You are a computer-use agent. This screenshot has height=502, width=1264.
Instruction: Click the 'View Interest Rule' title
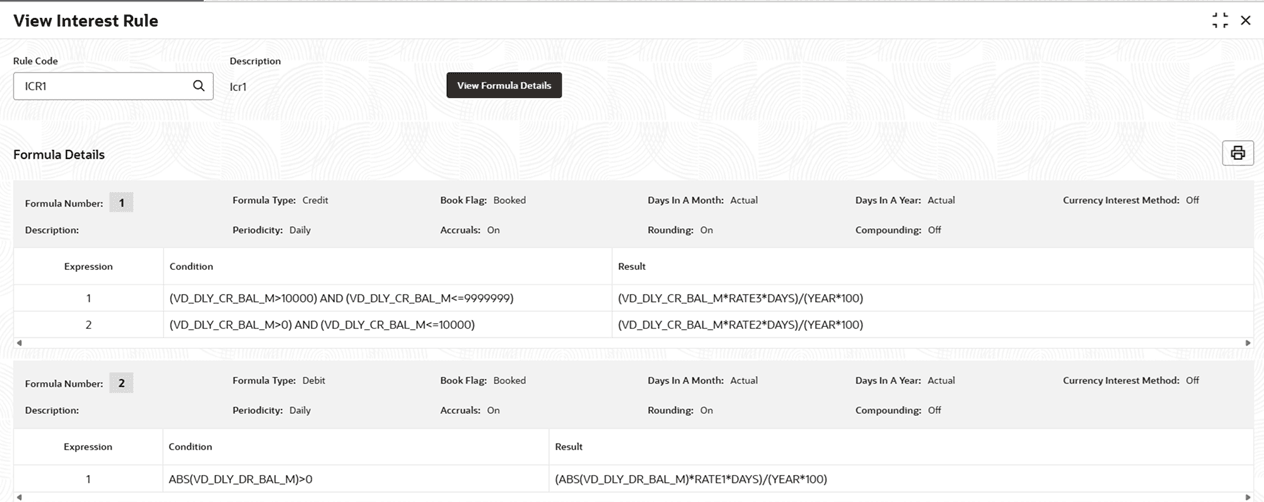(85, 20)
